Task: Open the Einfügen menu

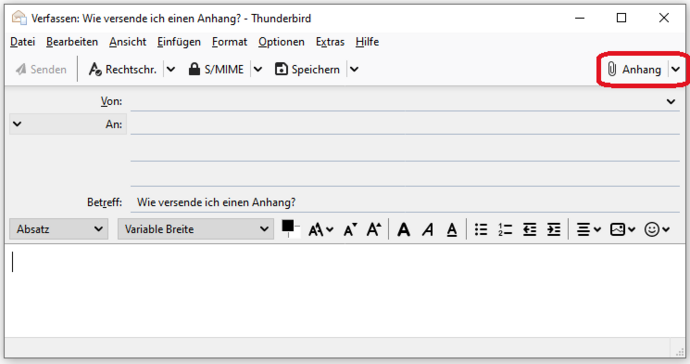Action: [179, 42]
